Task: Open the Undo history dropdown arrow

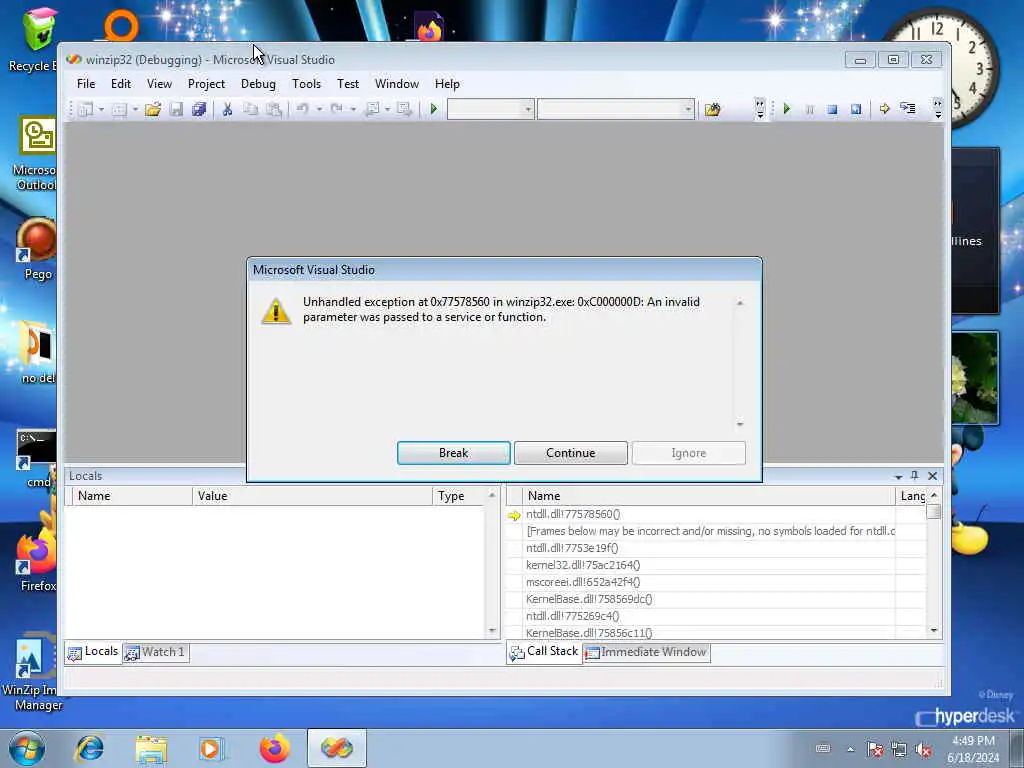Action: click(319, 109)
